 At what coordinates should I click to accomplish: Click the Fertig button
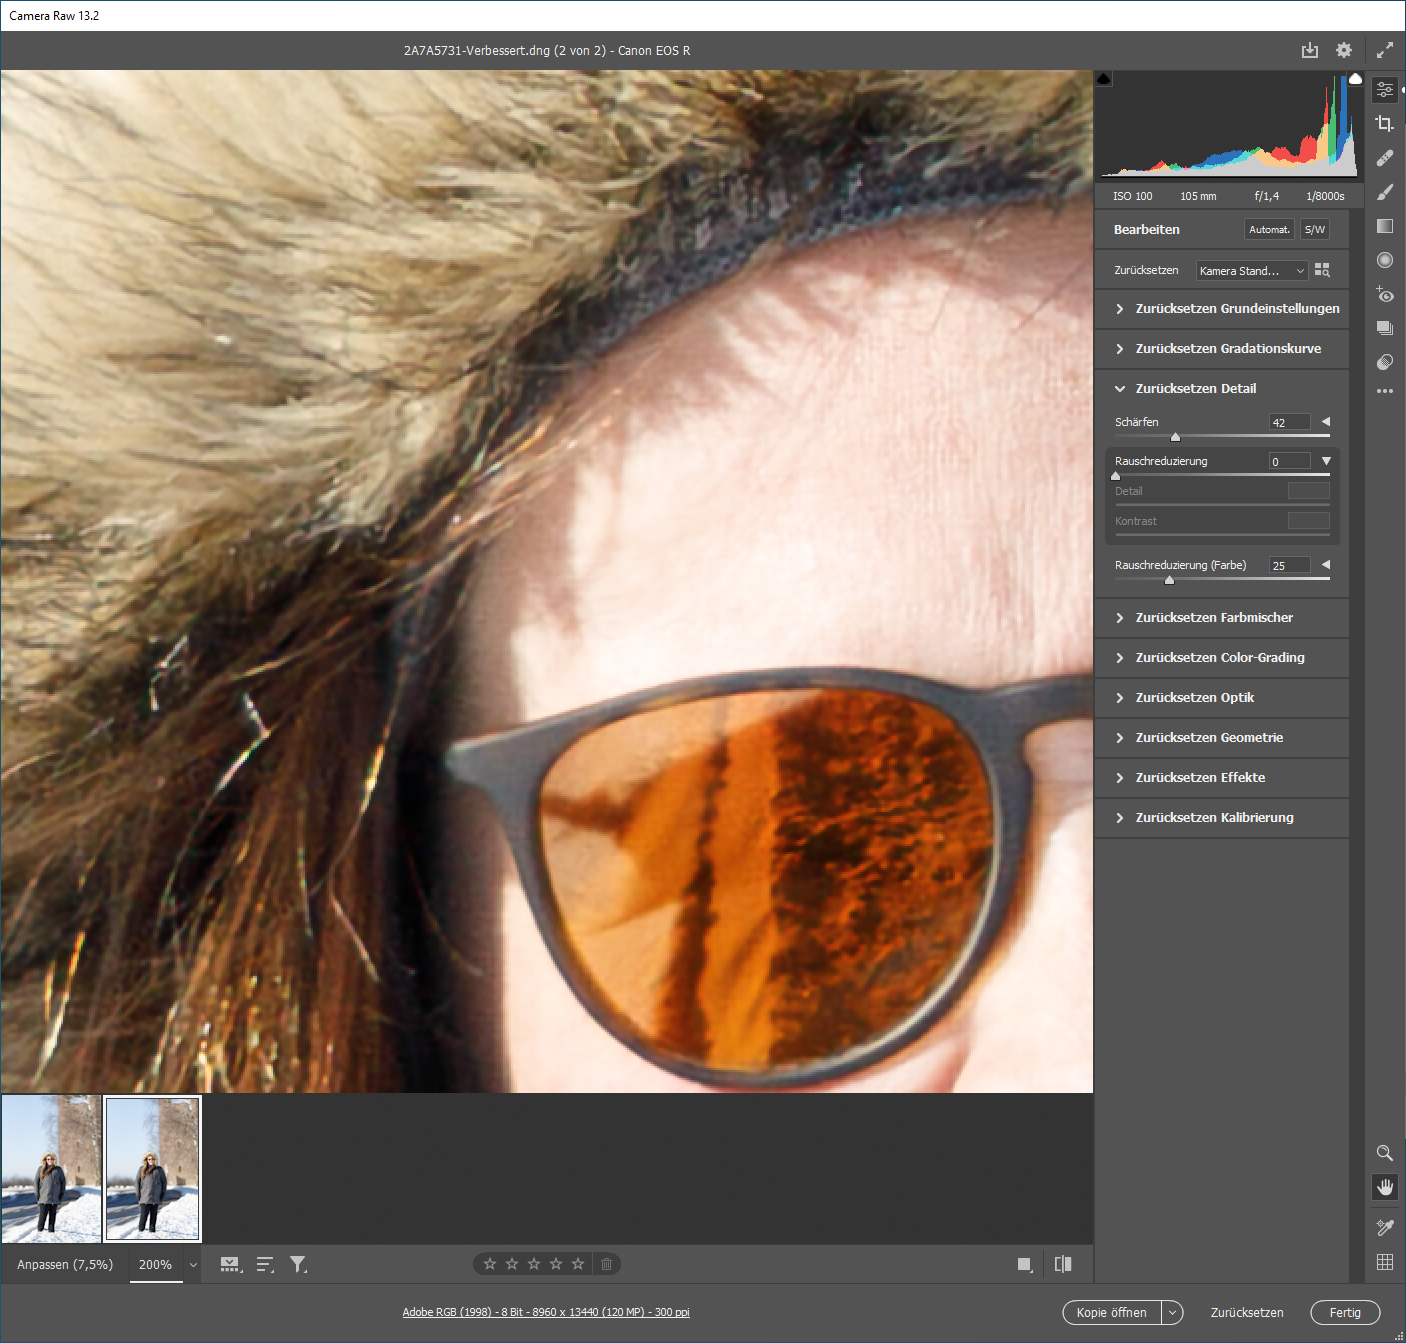(x=1344, y=1312)
